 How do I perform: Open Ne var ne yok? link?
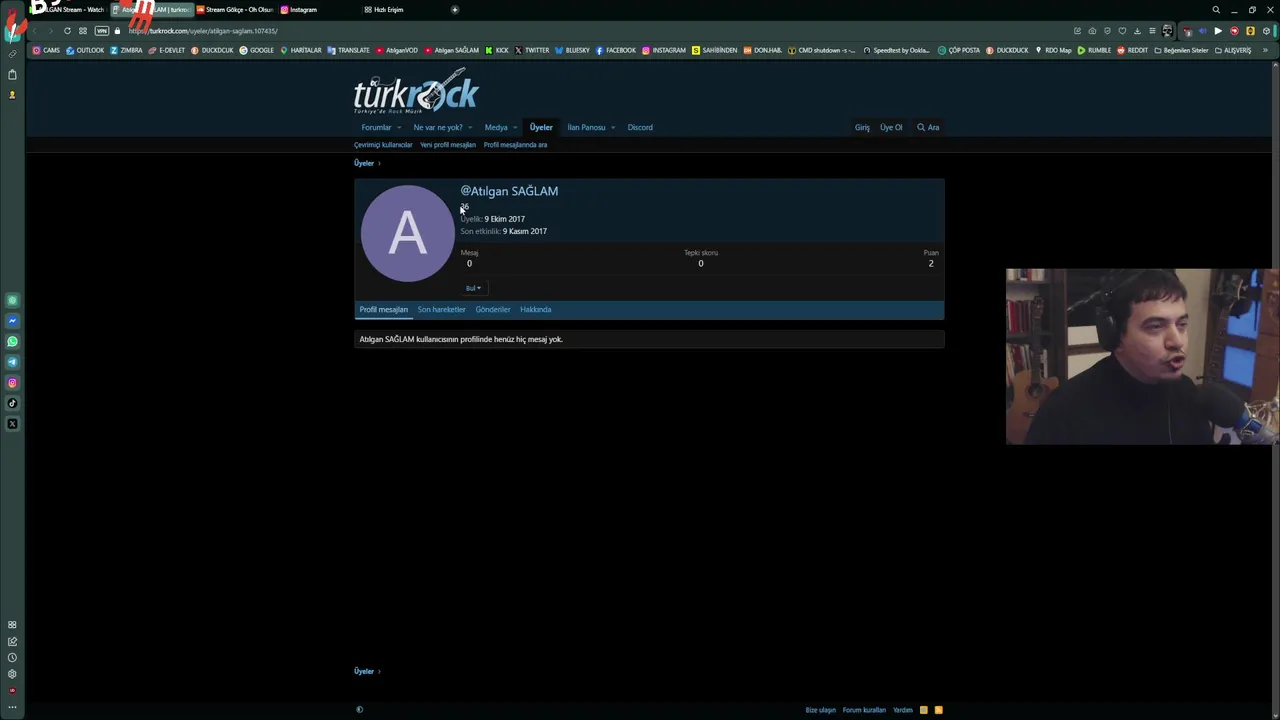[x=438, y=128]
